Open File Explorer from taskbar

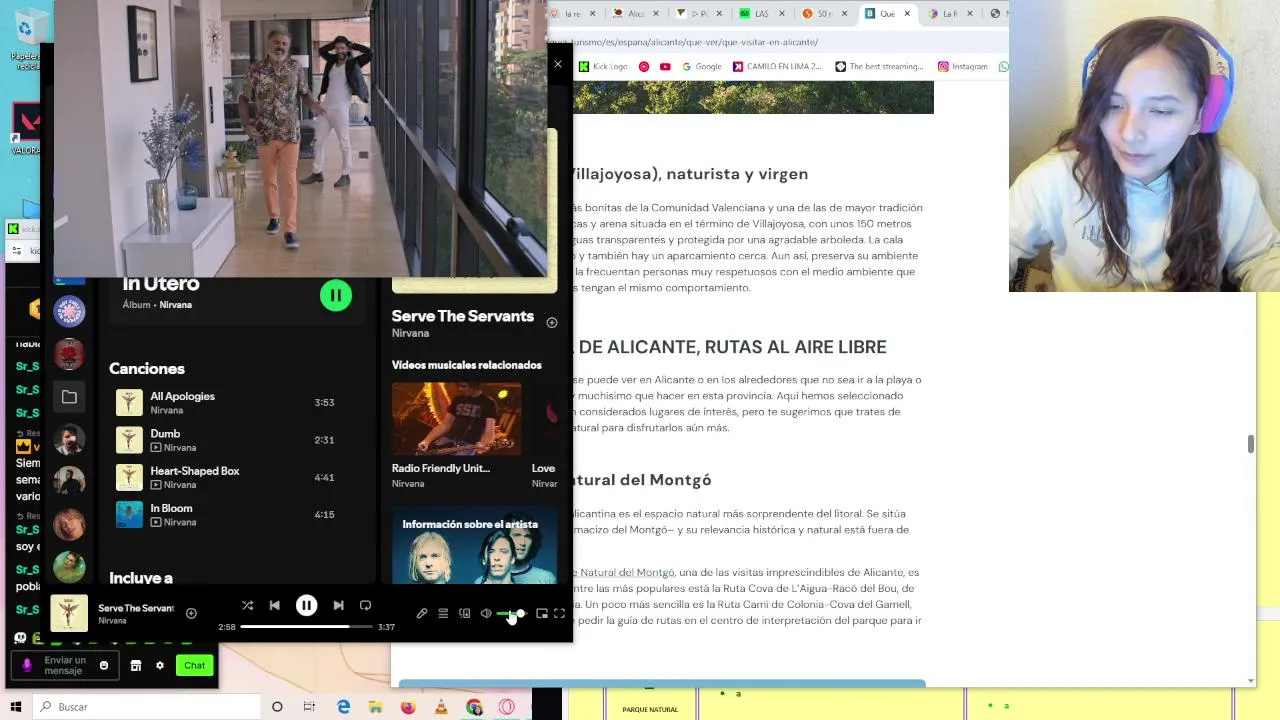pos(376,707)
